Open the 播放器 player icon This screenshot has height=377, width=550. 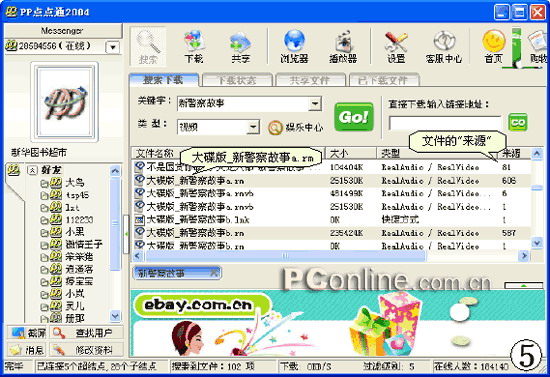(343, 47)
